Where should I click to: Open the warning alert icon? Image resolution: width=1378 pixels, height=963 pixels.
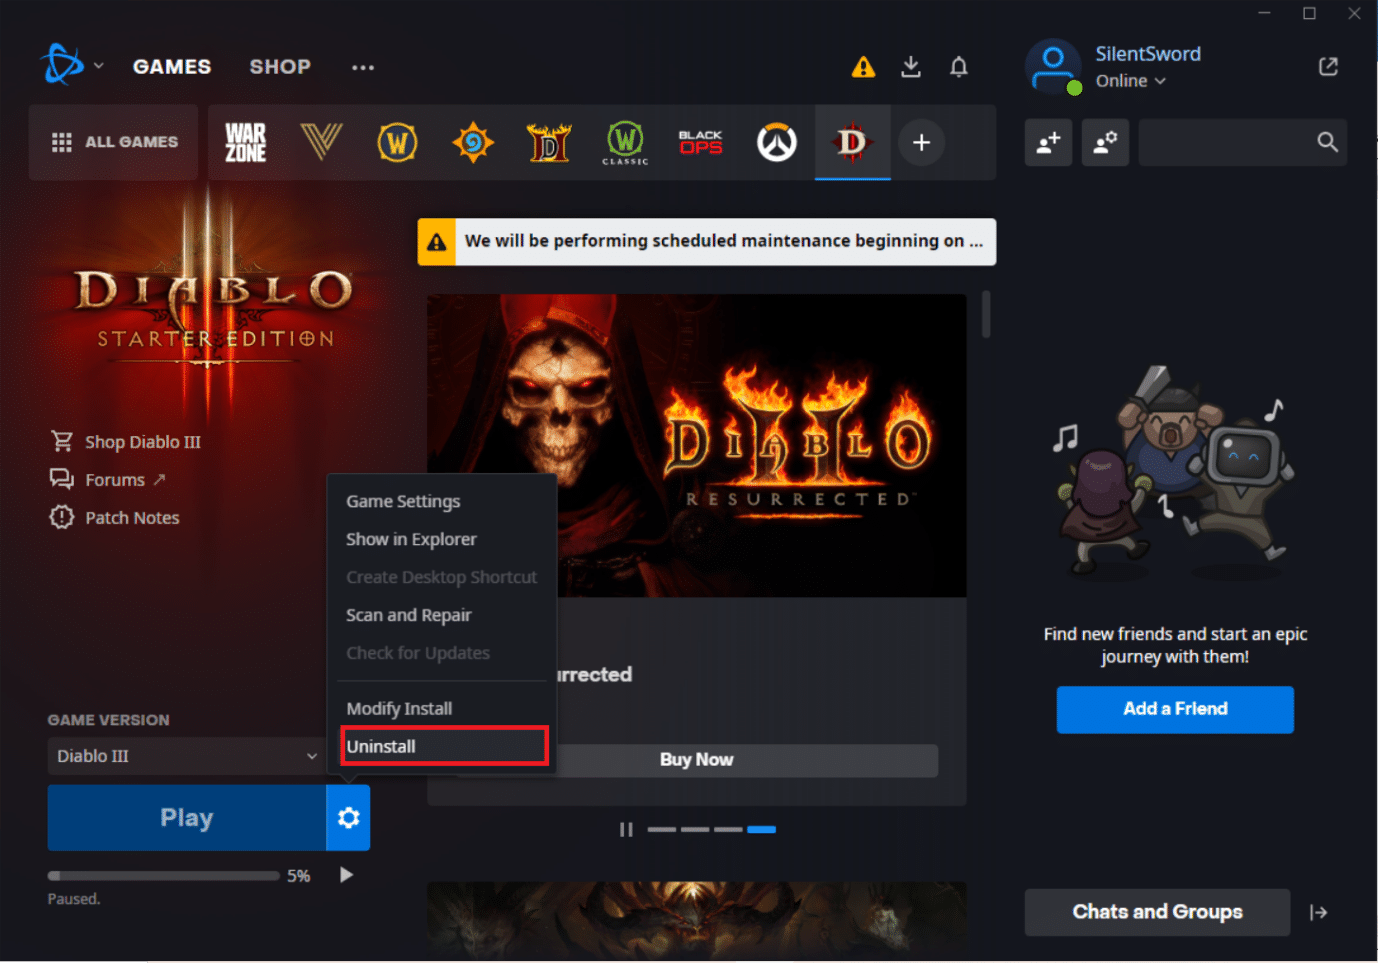(863, 67)
